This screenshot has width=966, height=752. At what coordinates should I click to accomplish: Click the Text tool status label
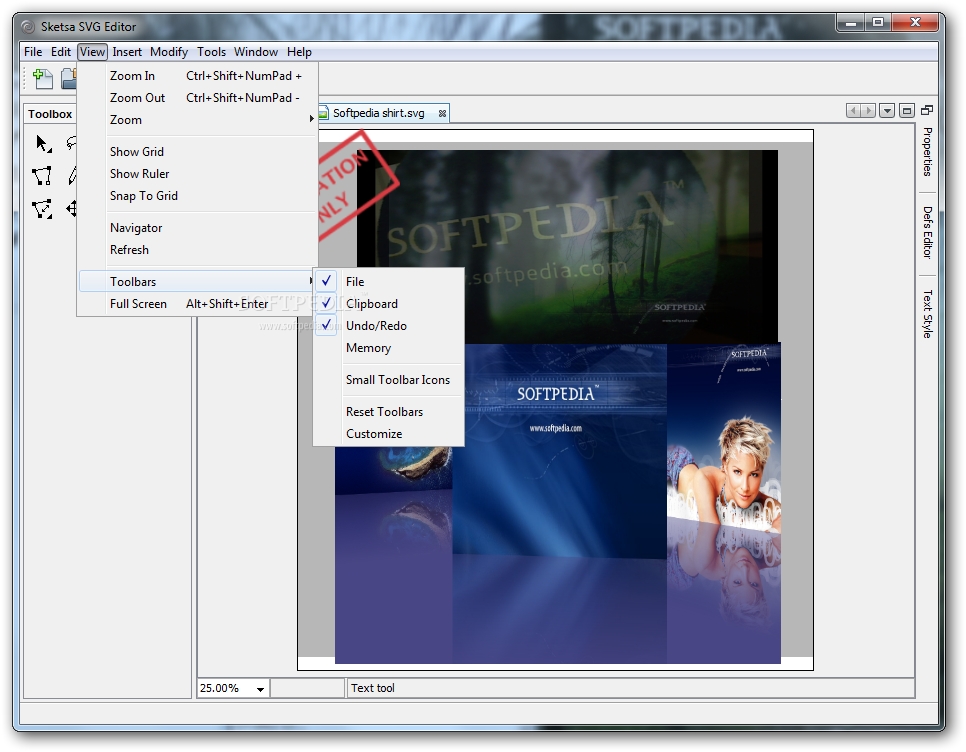(373, 688)
